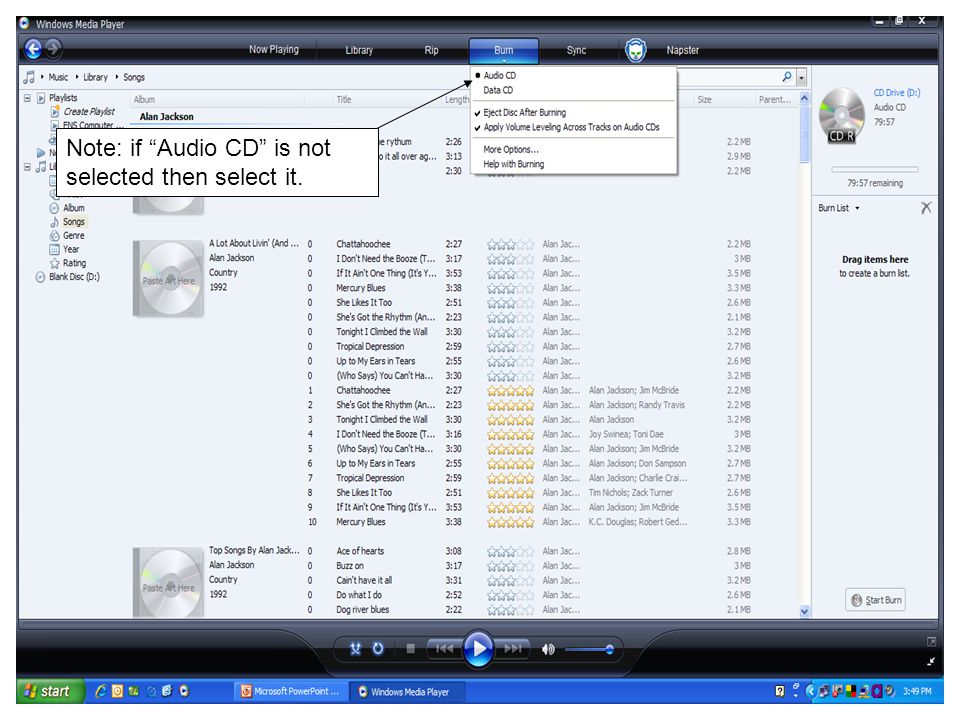
Task: Collapse the Library tree node
Action: pos(27,167)
